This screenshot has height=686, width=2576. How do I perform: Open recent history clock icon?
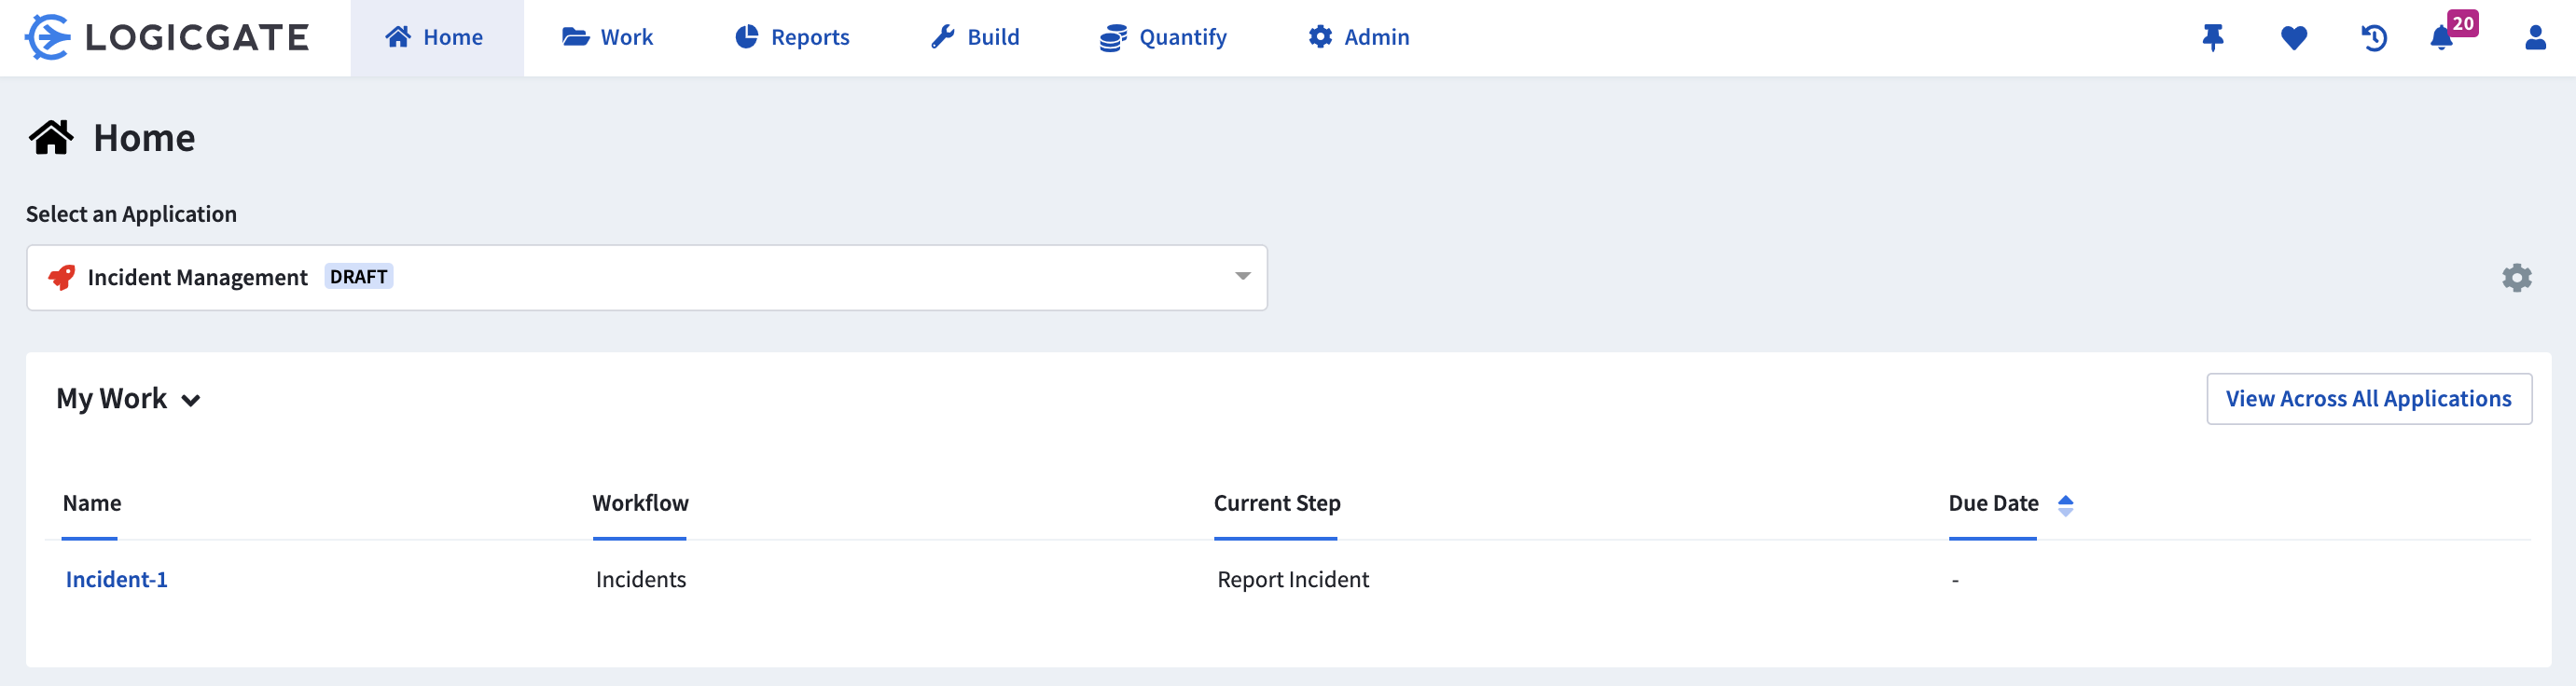coord(2374,38)
